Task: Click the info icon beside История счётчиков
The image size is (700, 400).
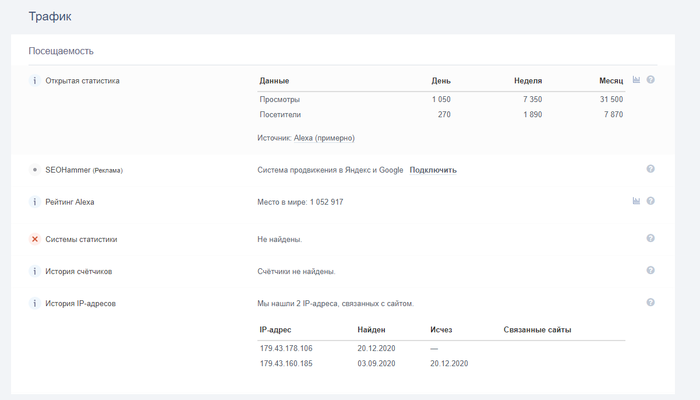Action: pos(35,271)
